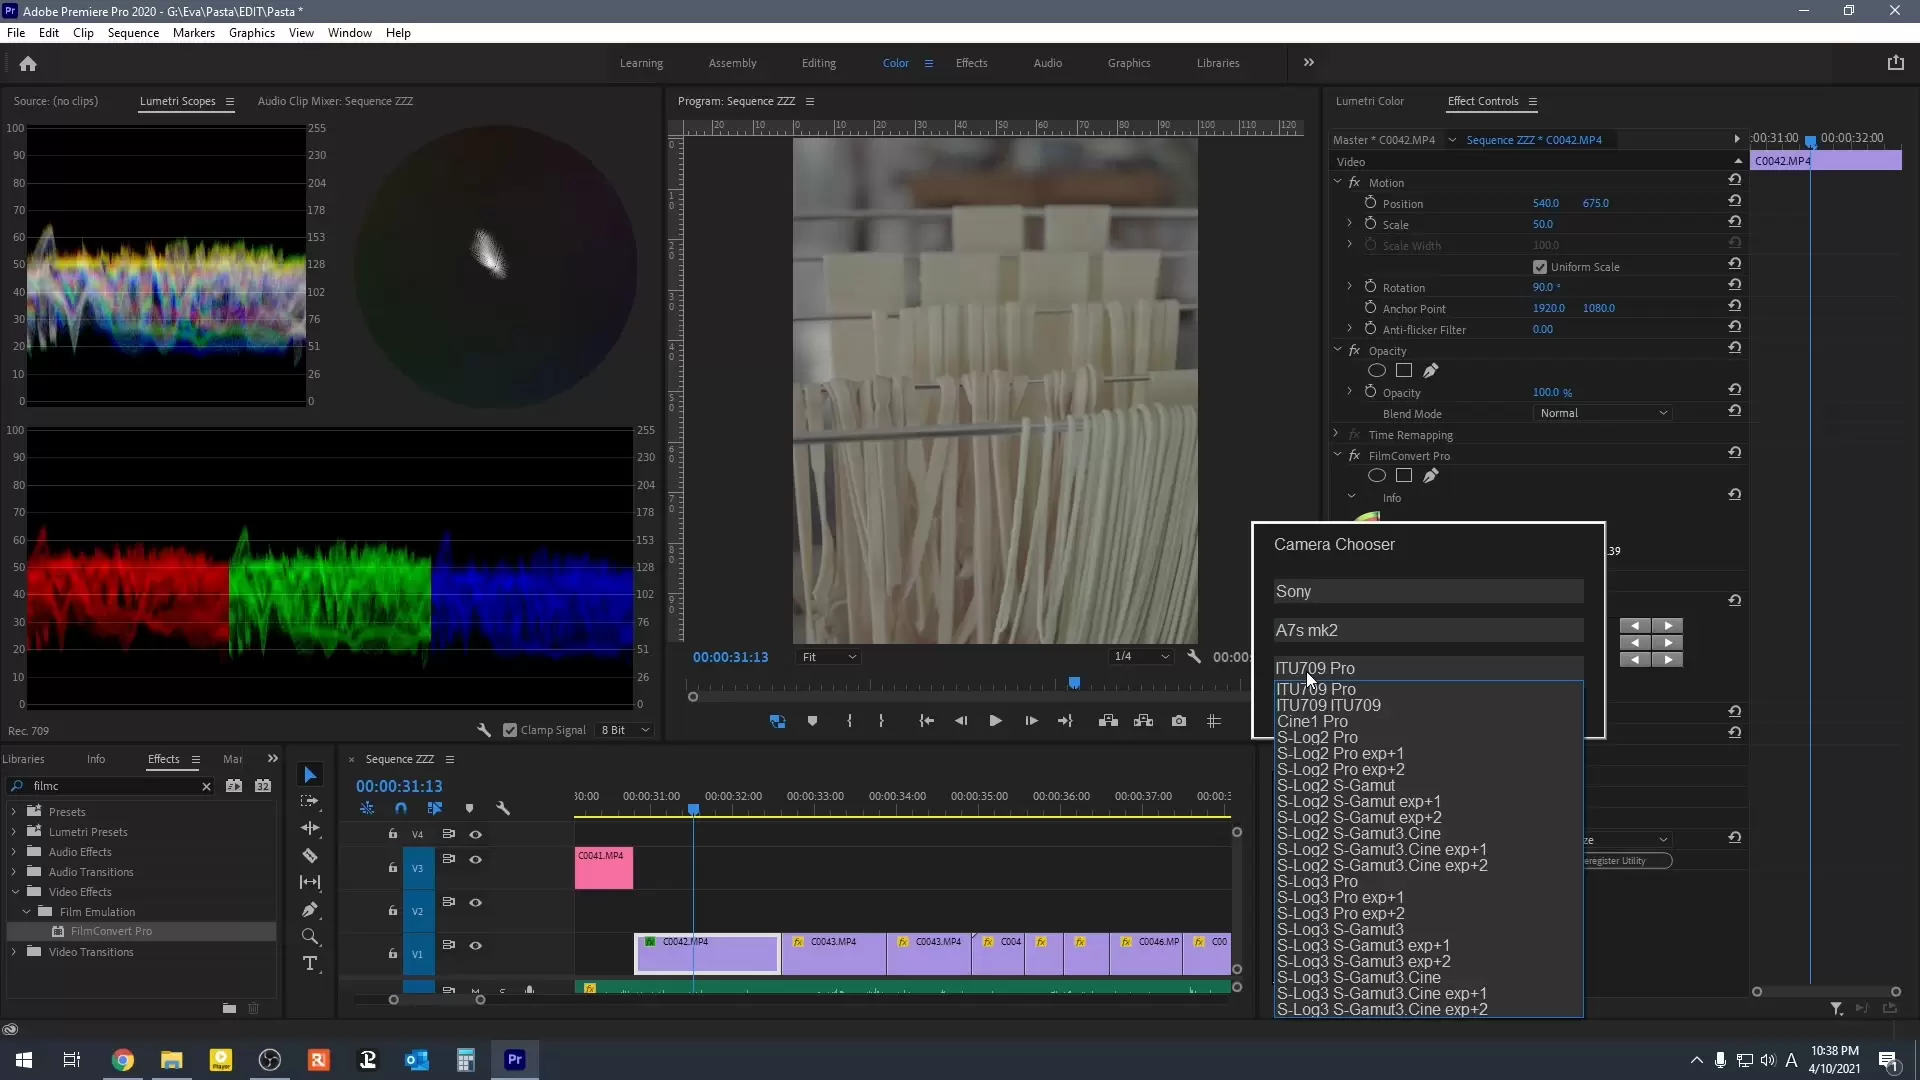Select the C0041.MP4 clip on V3

pyautogui.click(x=603, y=868)
